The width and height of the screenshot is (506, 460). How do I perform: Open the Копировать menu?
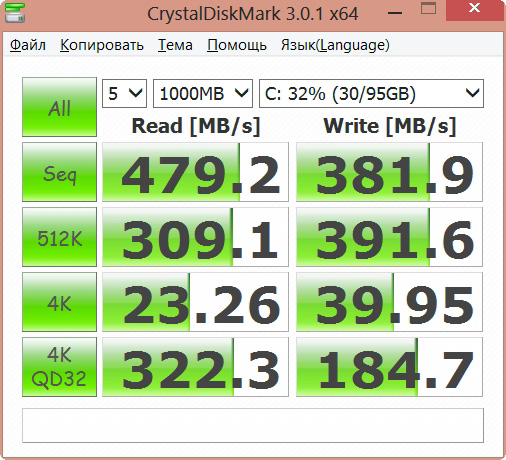pyautogui.click(x=102, y=45)
